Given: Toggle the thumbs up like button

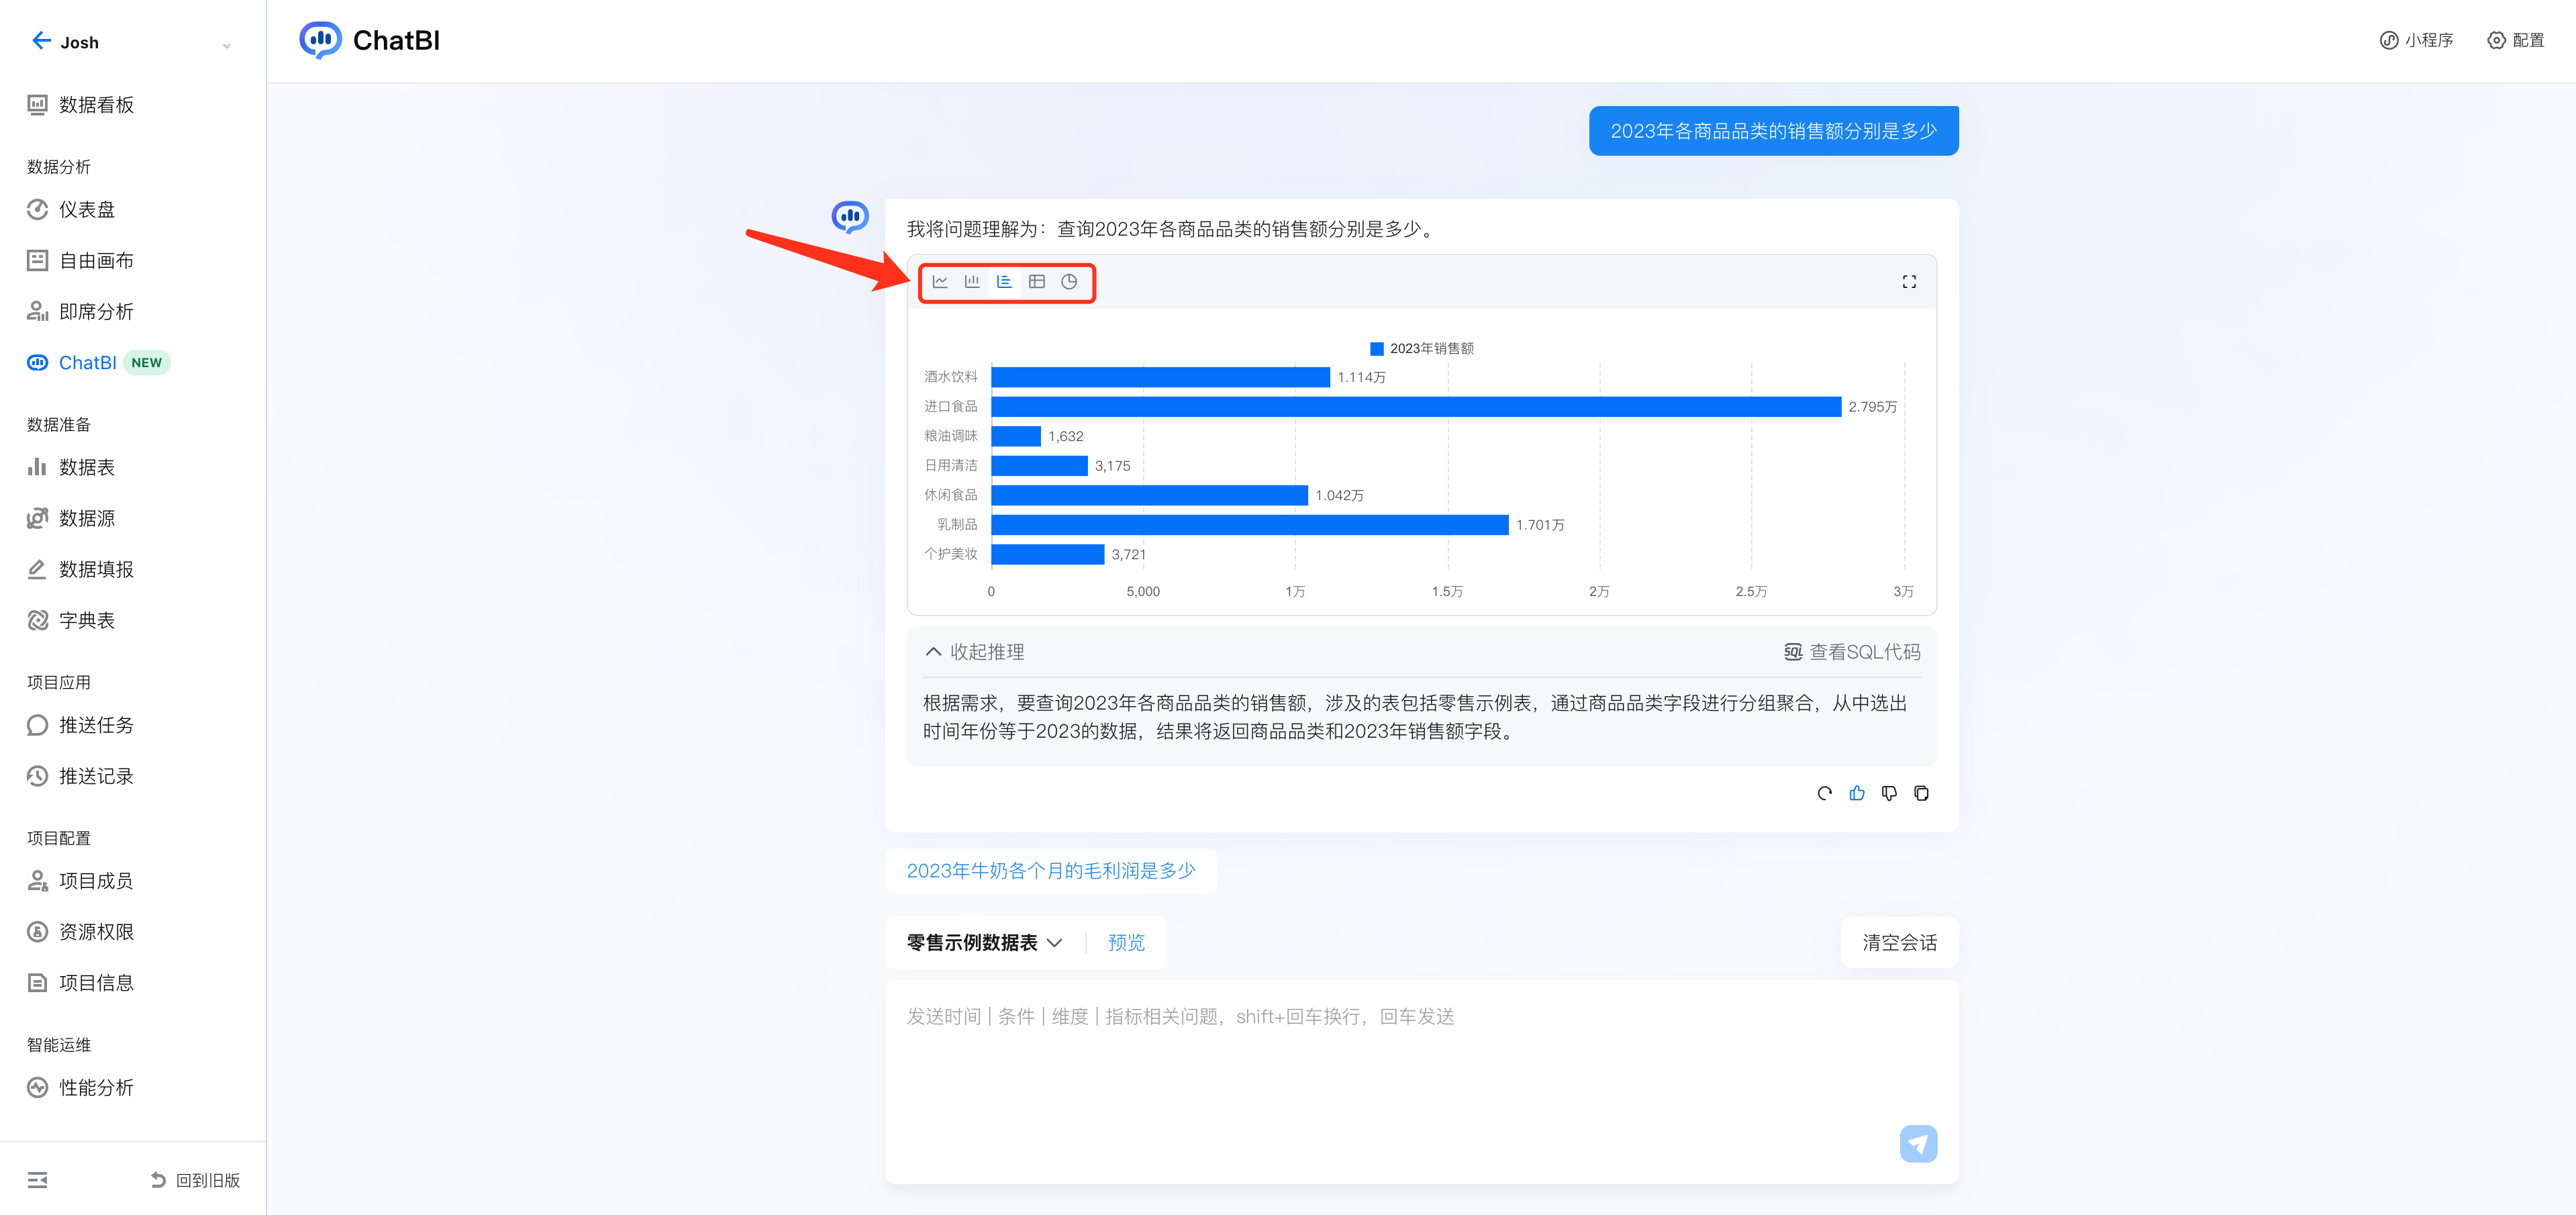Looking at the screenshot, I should [x=1856, y=793].
